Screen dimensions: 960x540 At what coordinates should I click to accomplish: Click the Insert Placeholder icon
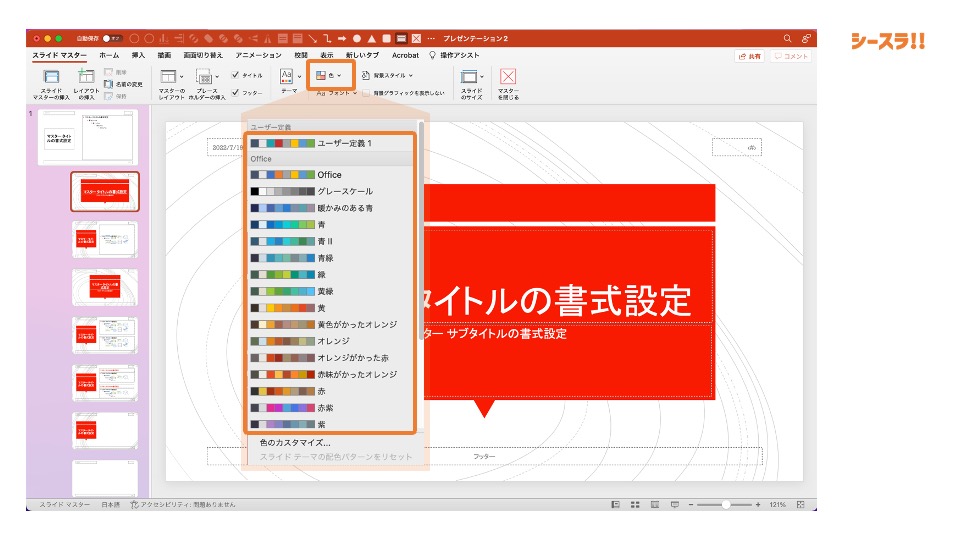click(x=204, y=77)
